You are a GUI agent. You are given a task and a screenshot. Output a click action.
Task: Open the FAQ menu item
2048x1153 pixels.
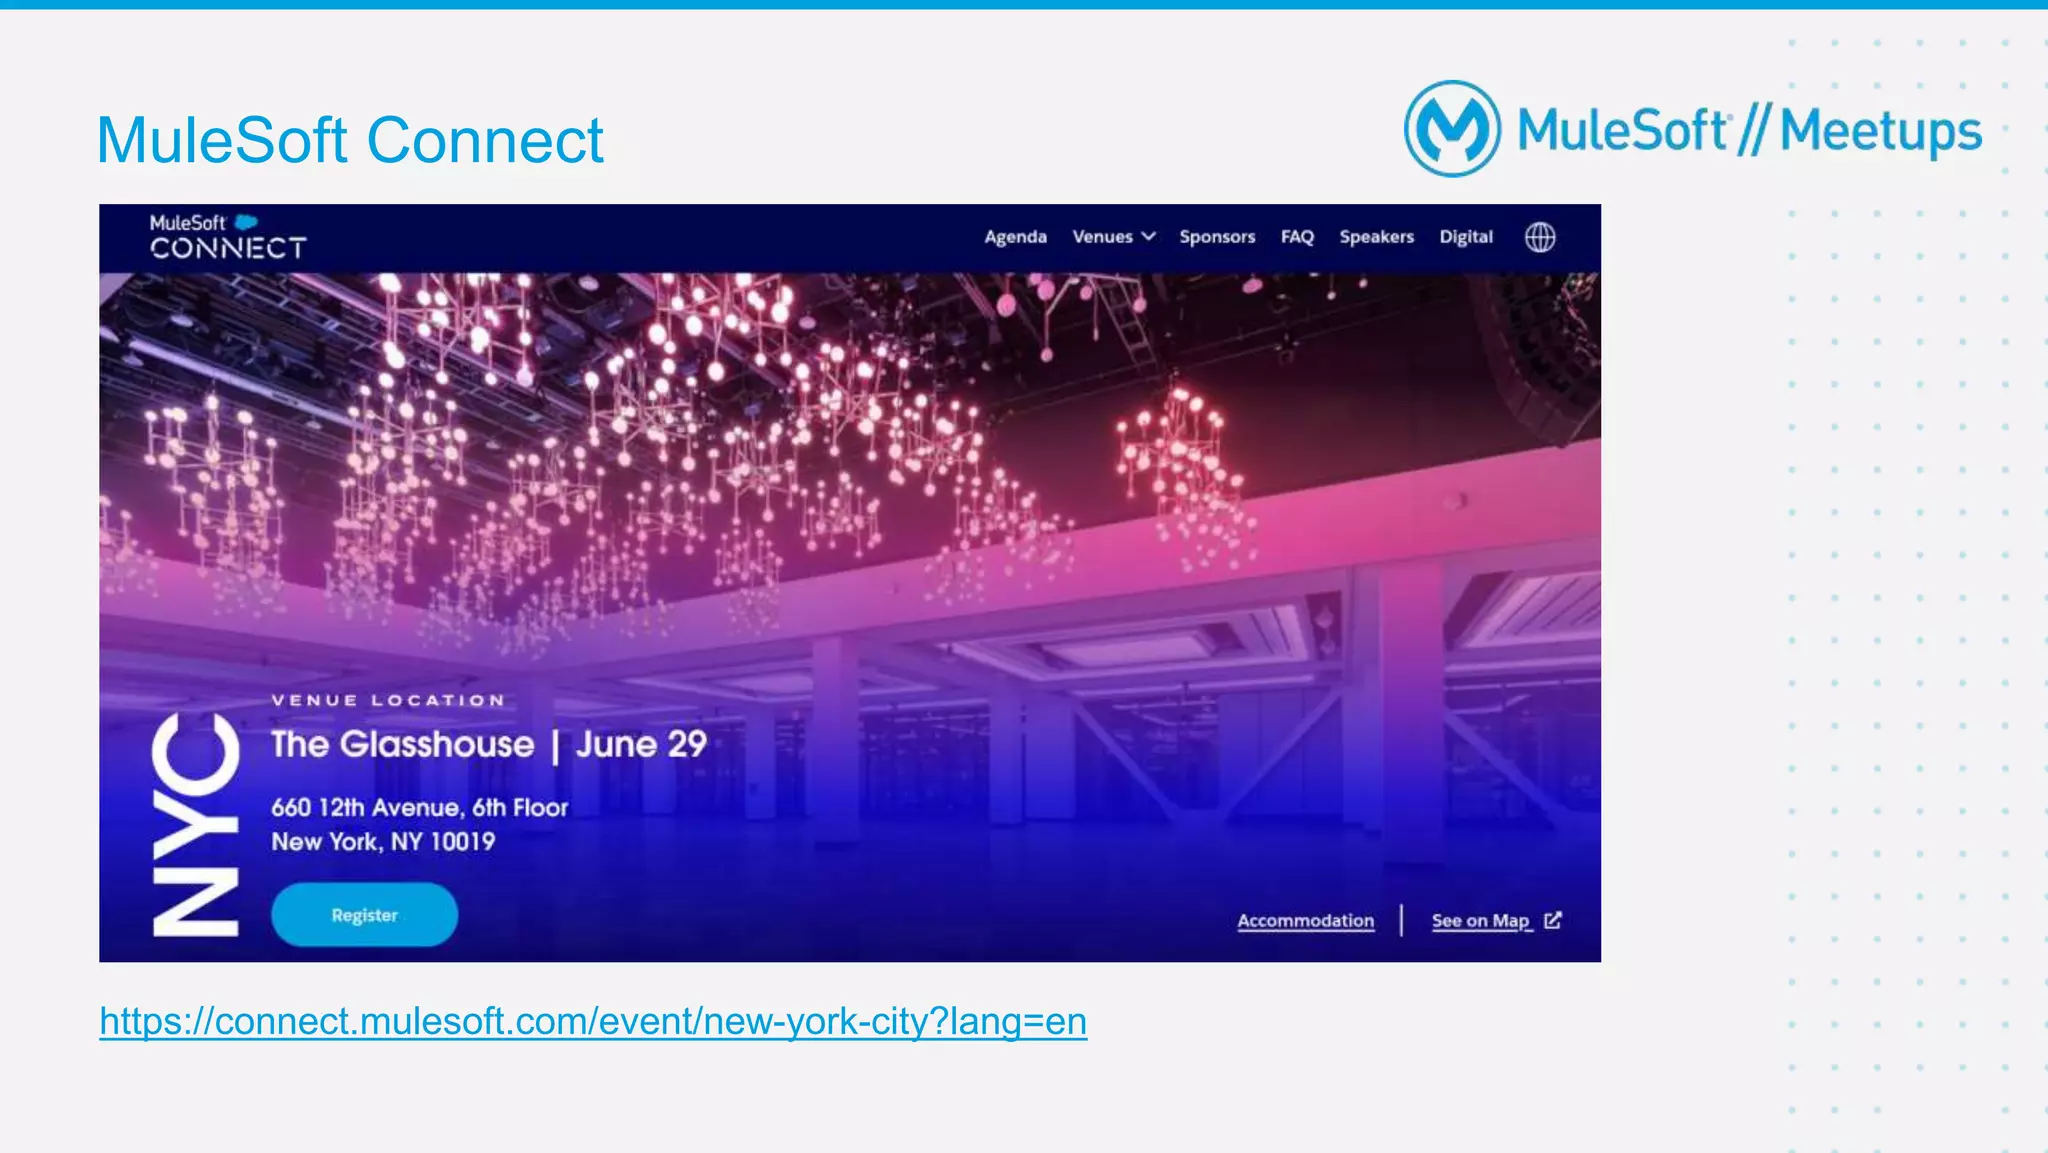tap(1297, 237)
